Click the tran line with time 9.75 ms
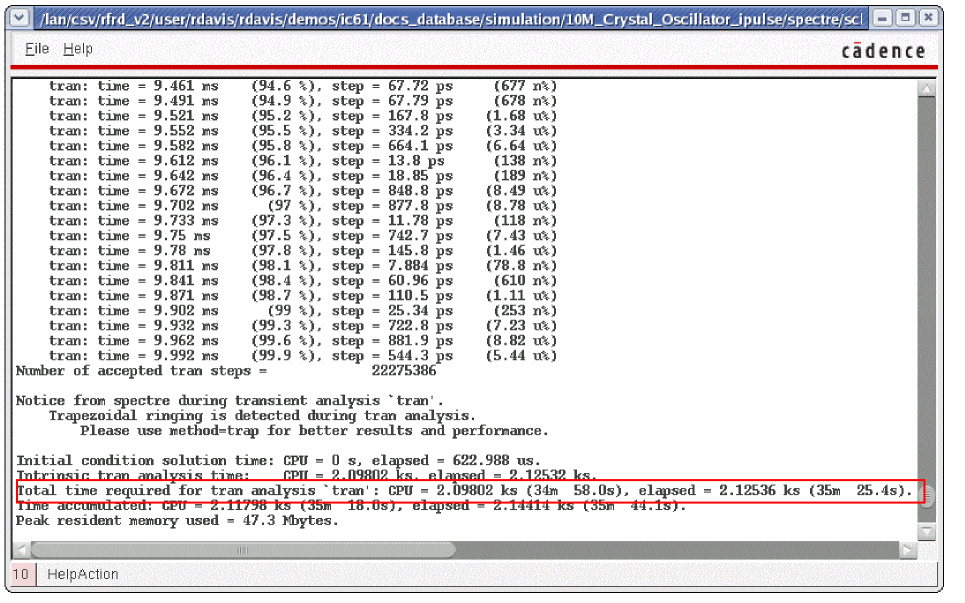Image resolution: width=965 pixels, height=603 pixels. (303, 236)
